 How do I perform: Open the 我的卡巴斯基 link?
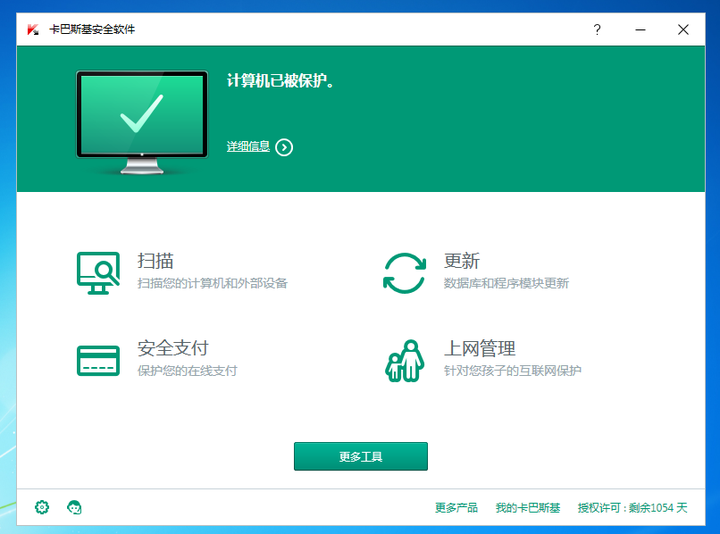click(528, 507)
